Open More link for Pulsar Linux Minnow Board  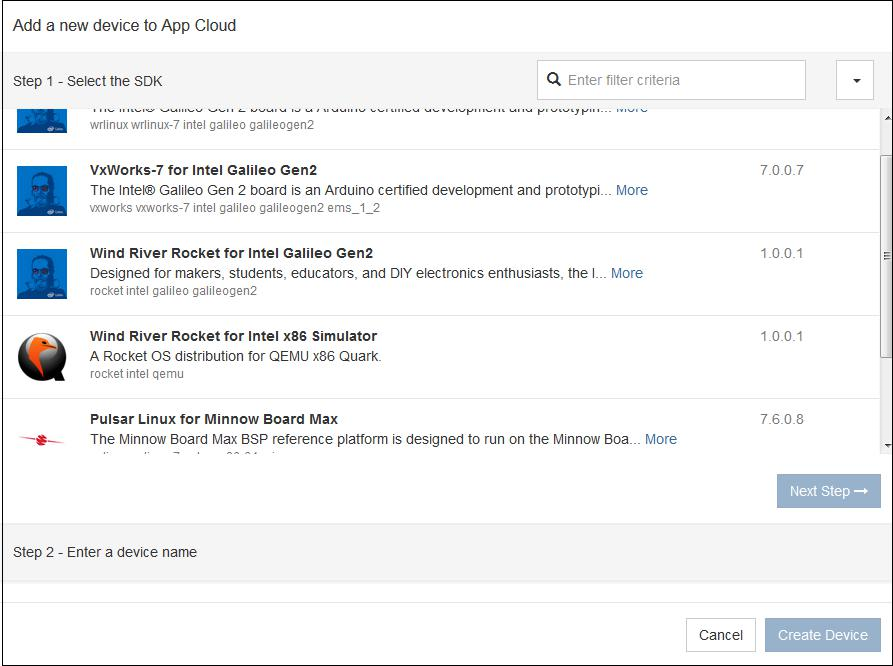[x=660, y=439]
